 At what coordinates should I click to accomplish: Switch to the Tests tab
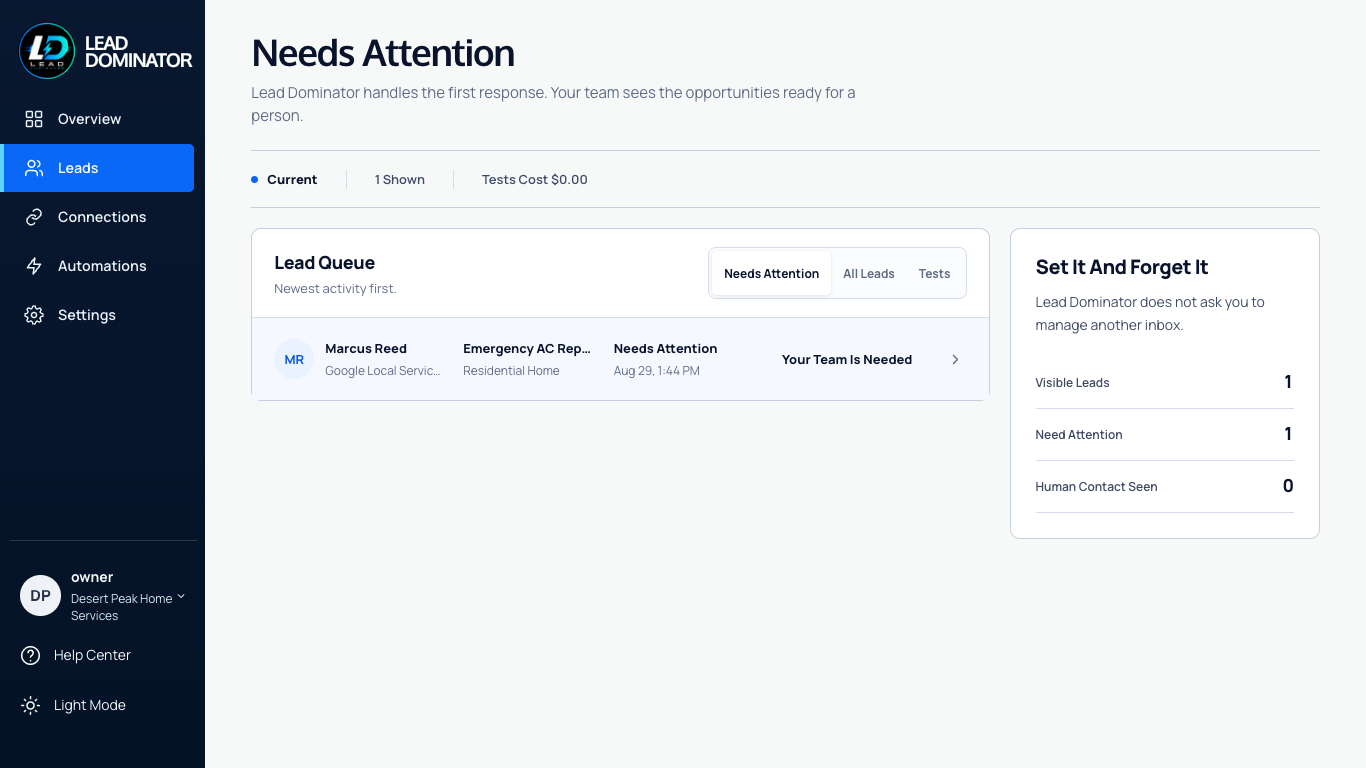(934, 274)
